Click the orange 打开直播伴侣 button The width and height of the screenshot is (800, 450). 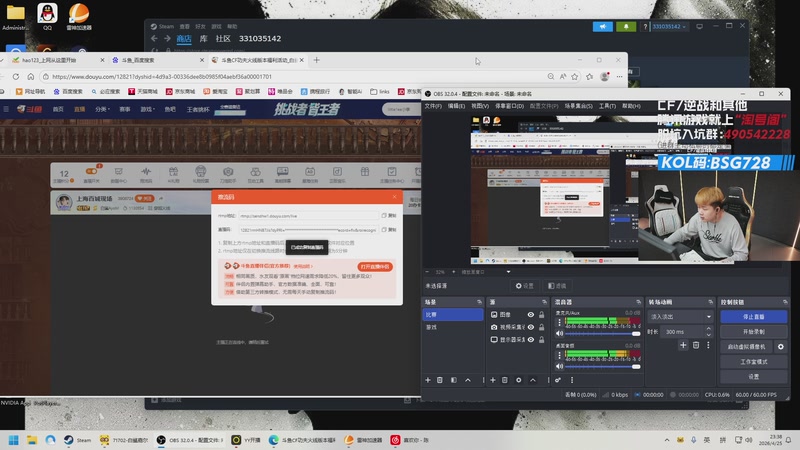[x=374, y=267]
